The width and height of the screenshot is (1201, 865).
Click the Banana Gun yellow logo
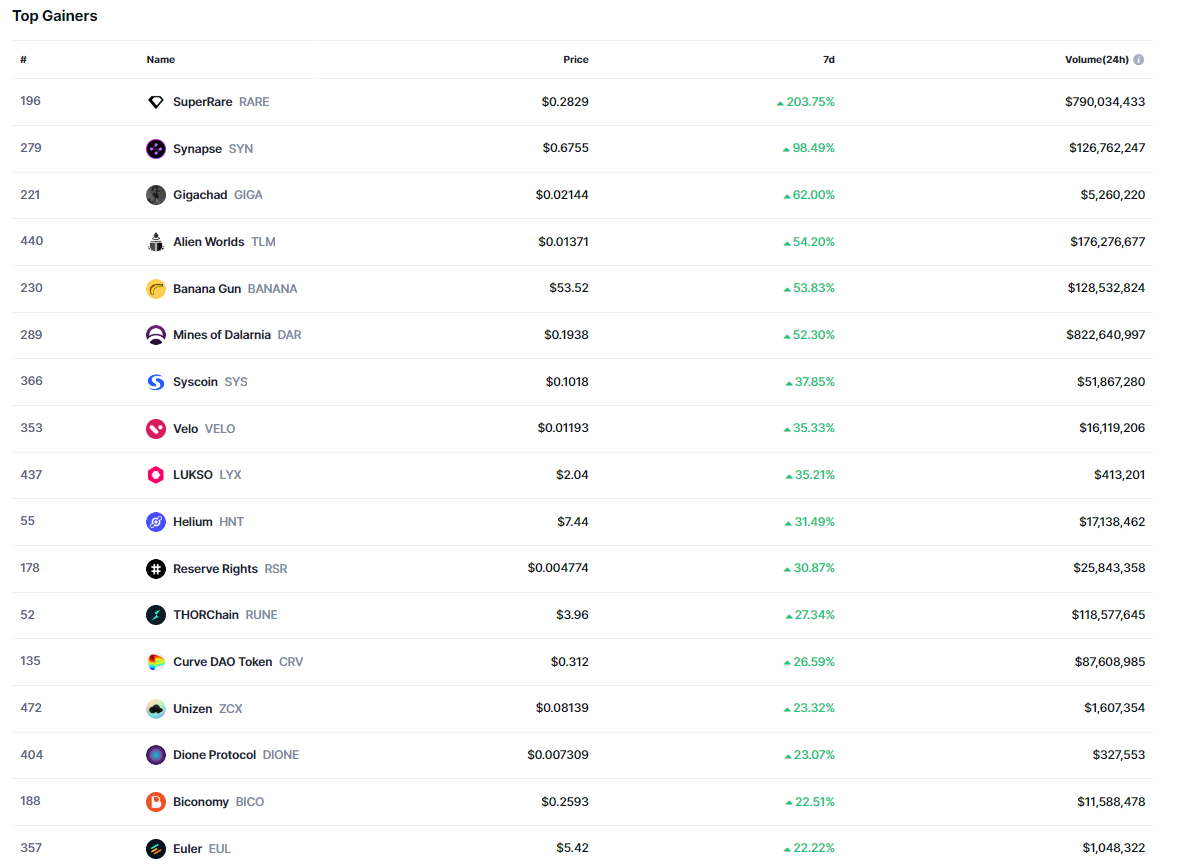[x=155, y=289]
